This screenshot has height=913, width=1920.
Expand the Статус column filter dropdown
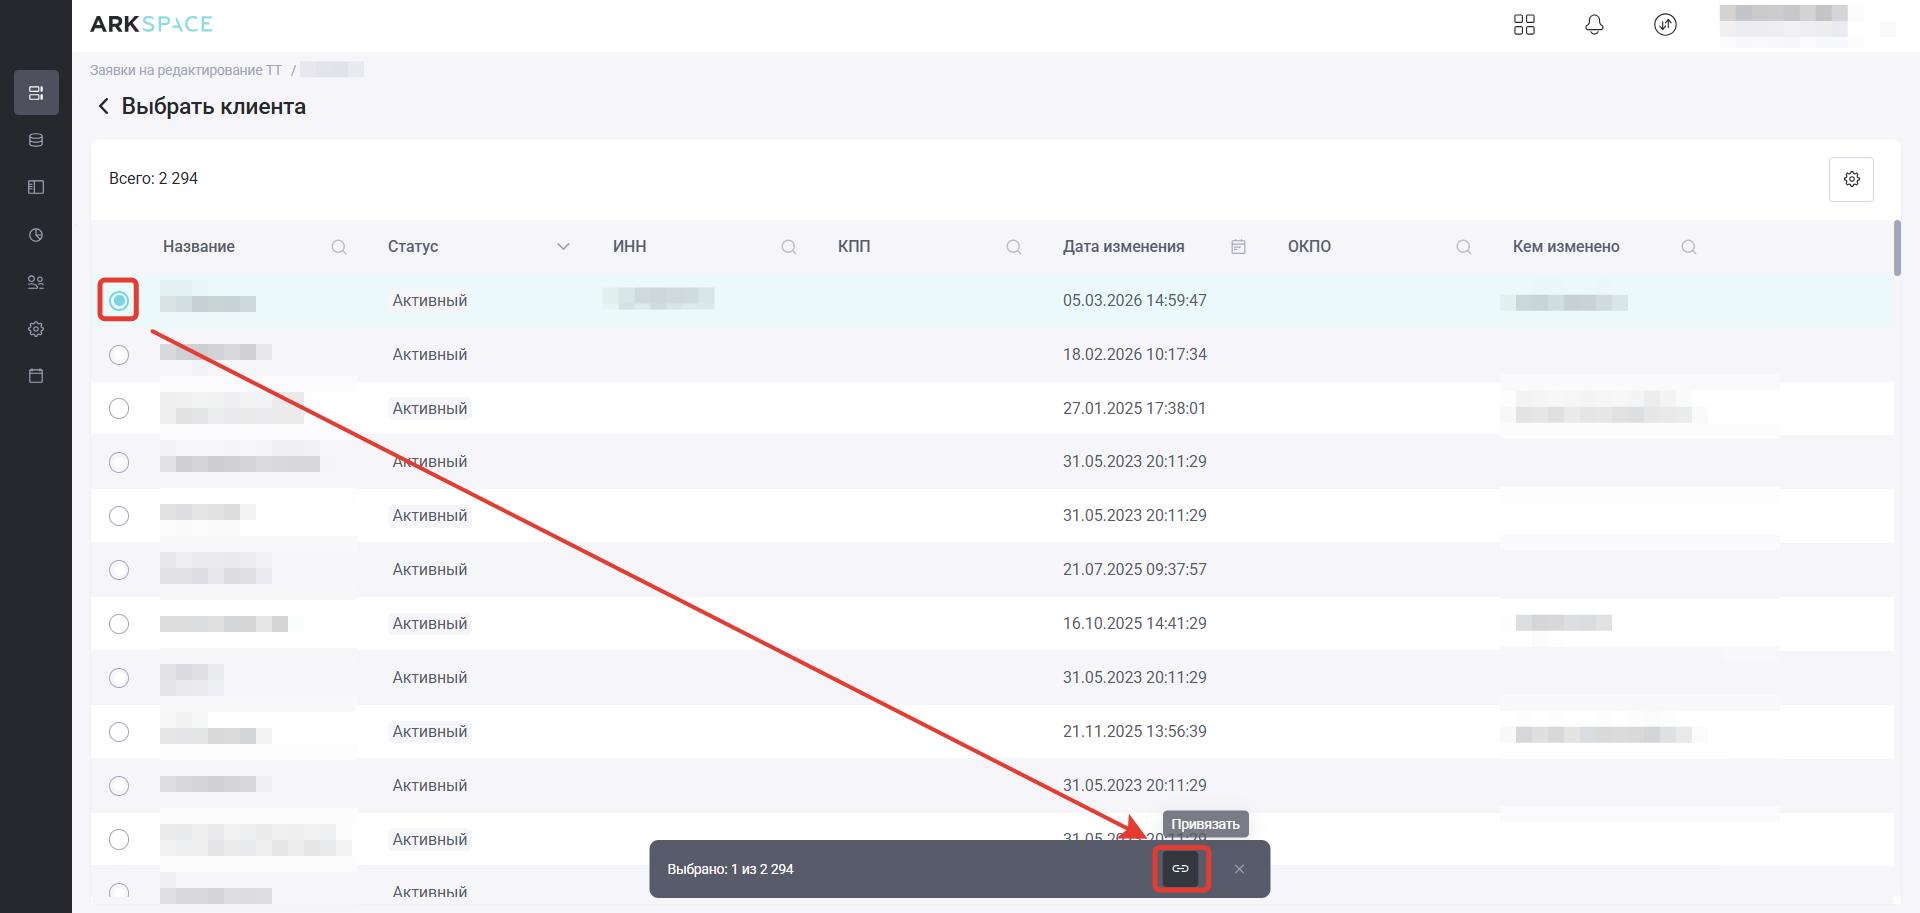coord(563,247)
